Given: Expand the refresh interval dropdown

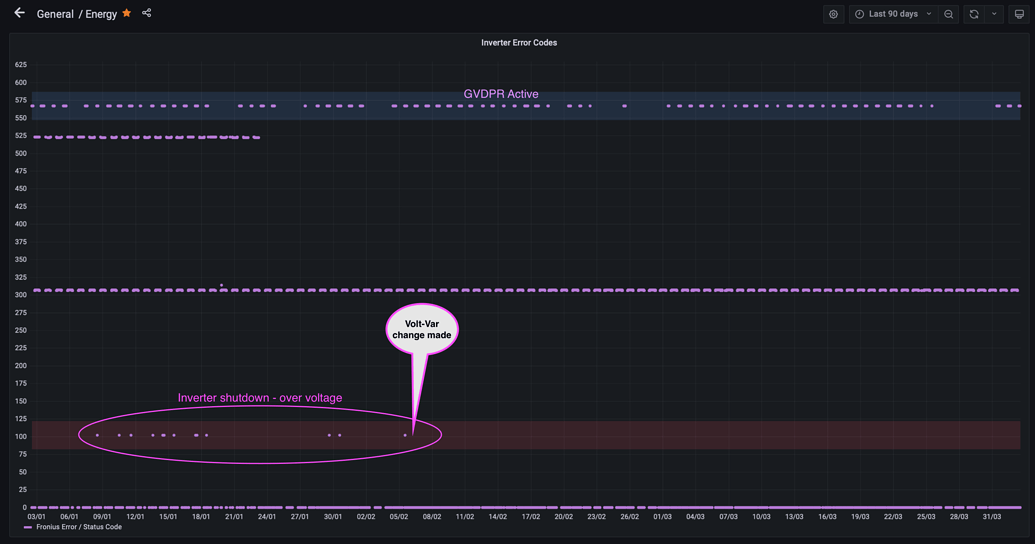Looking at the screenshot, I should 994,14.
